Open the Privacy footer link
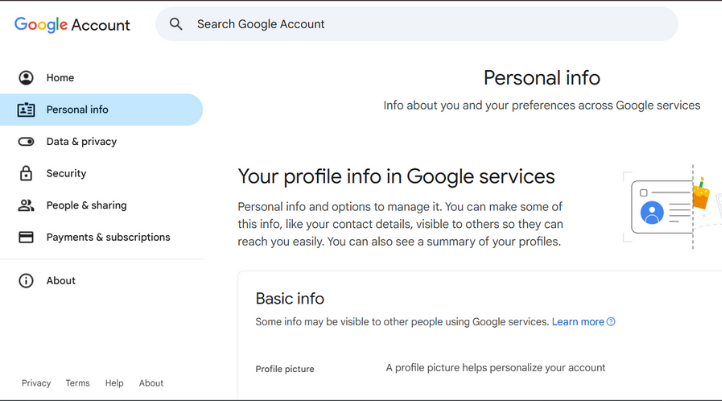Image resolution: width=722 pixels, height=401 pixels. 36,383
